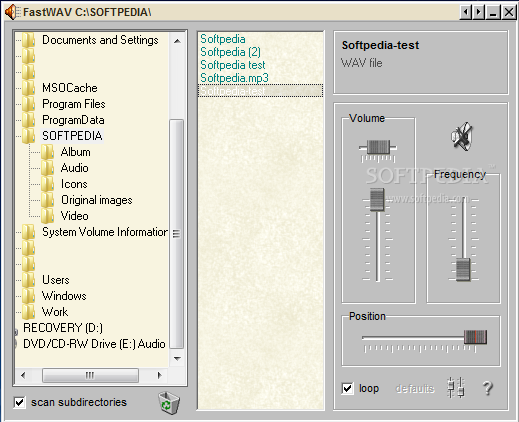Select Softpedia test in file list

click(x=233, y=65)
